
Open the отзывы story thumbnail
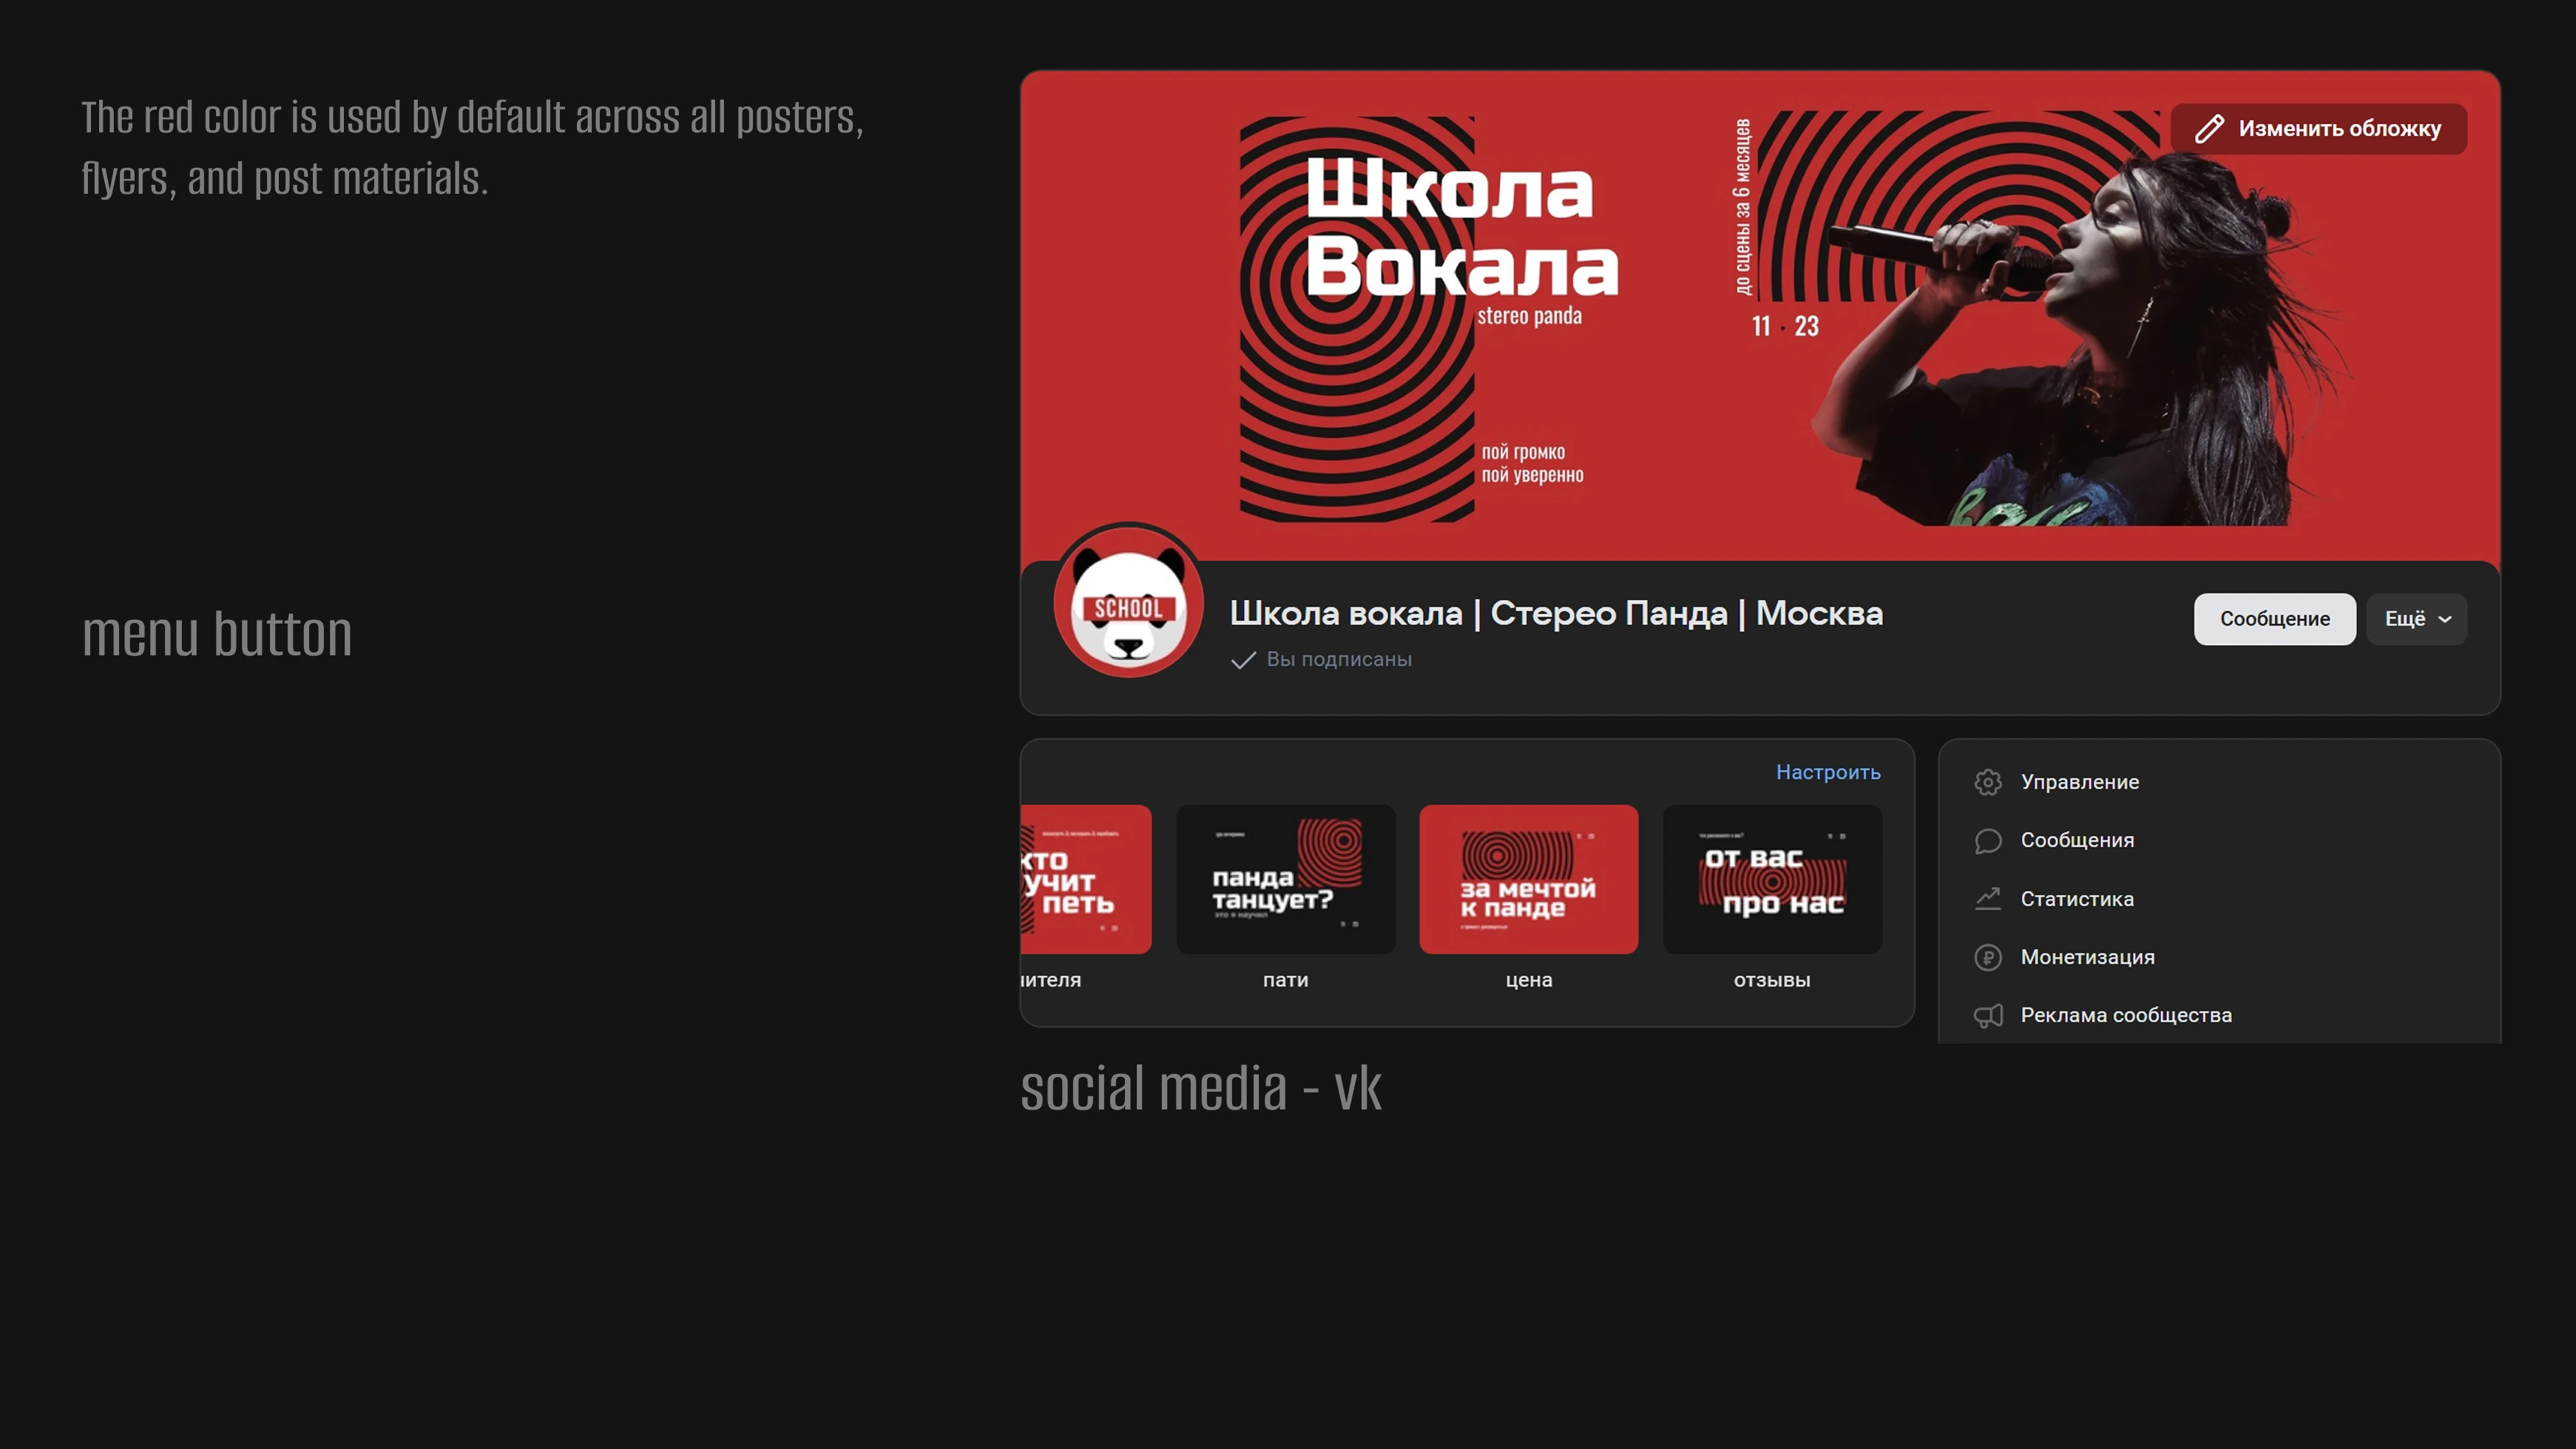1771,879
